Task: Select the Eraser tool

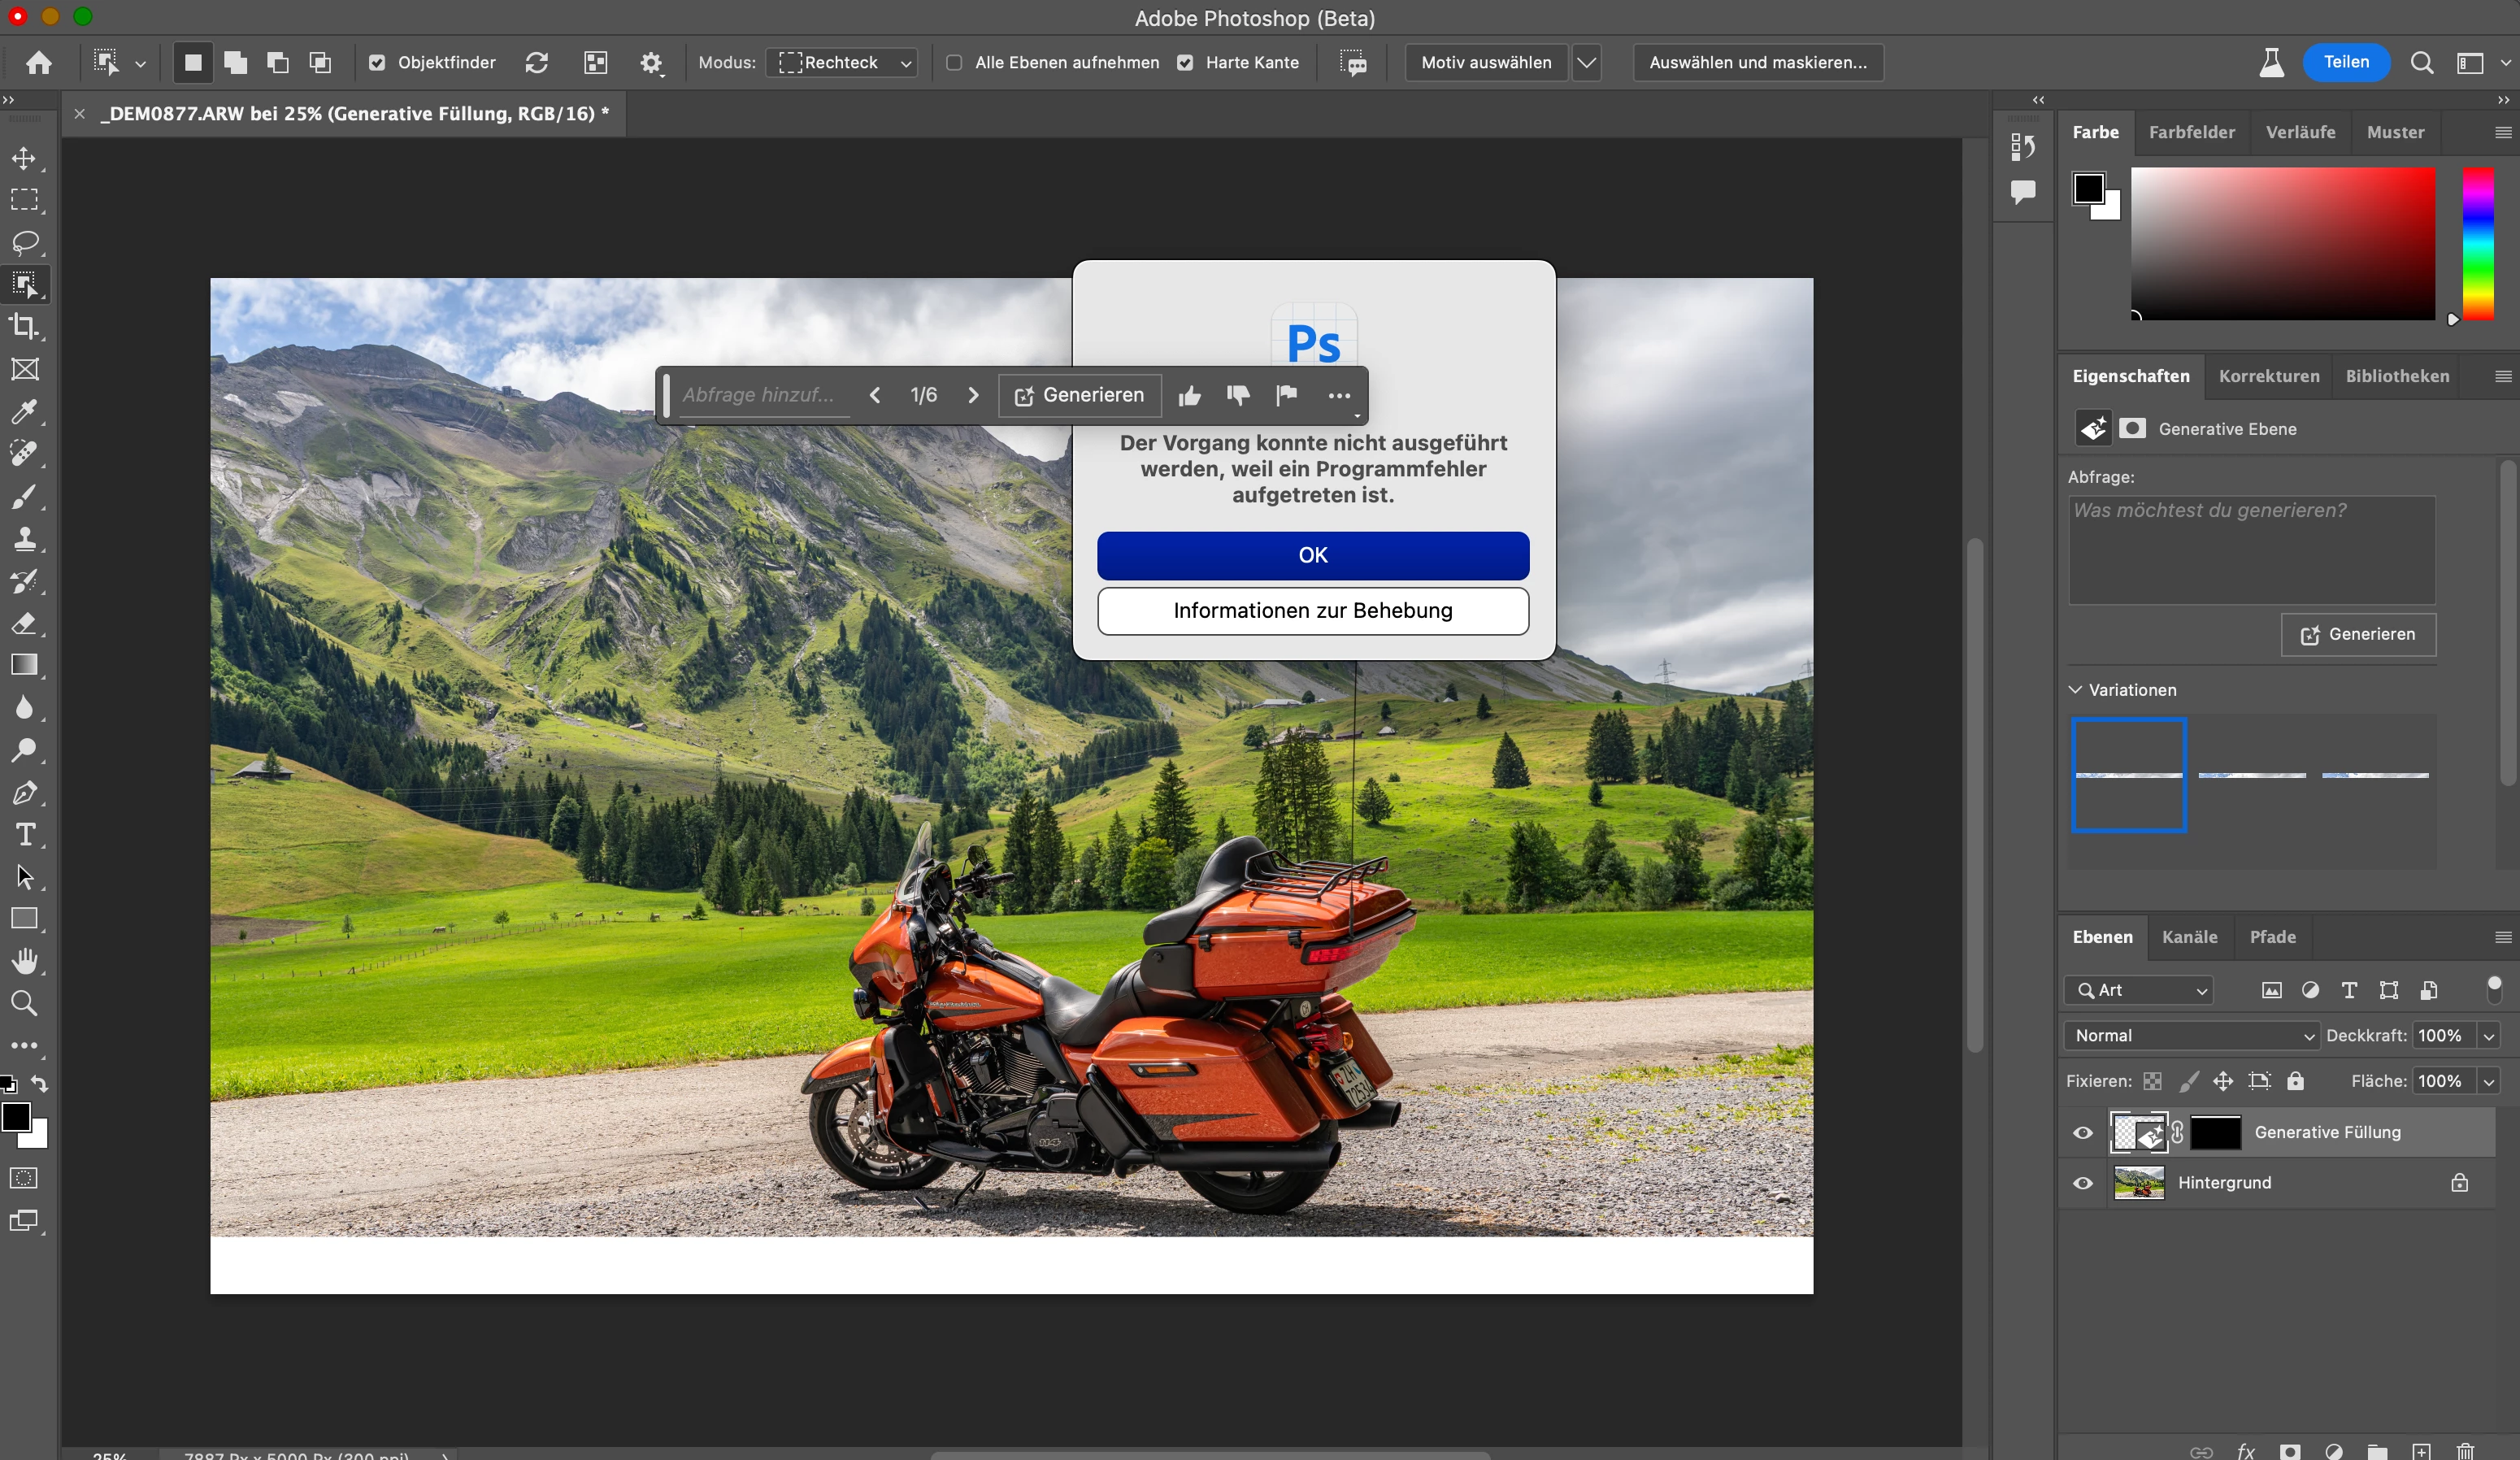Action: [24, 624]
